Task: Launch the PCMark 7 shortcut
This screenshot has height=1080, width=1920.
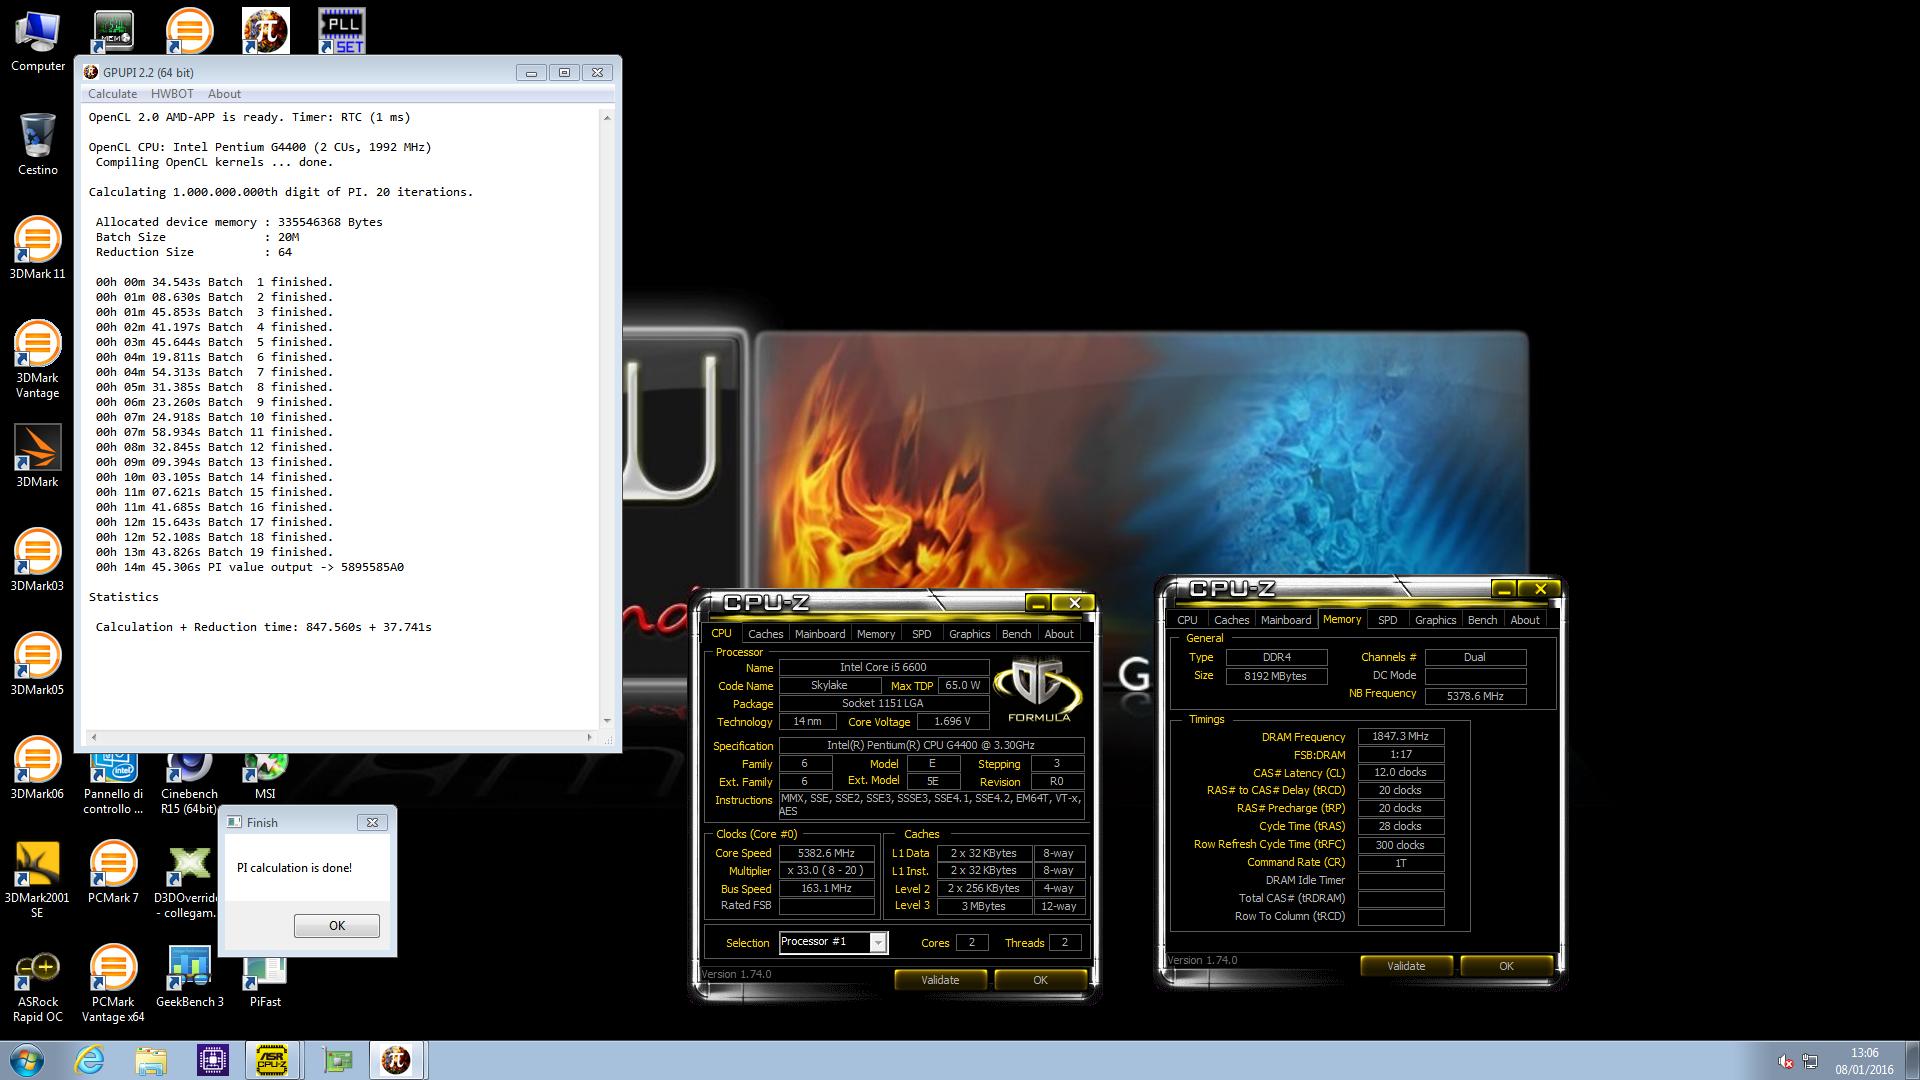Action: (113, 872)
